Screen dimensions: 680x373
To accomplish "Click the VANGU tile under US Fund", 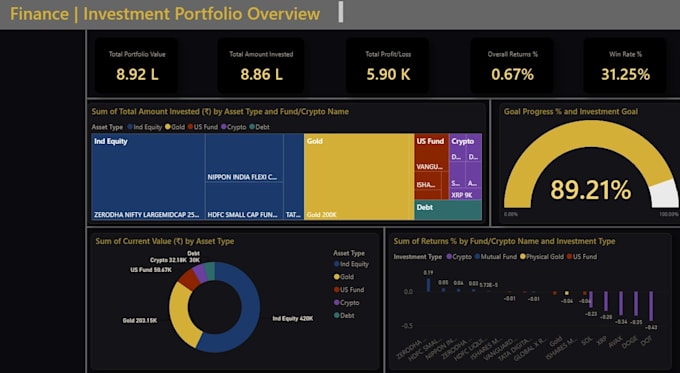I will tap(432, 153).
